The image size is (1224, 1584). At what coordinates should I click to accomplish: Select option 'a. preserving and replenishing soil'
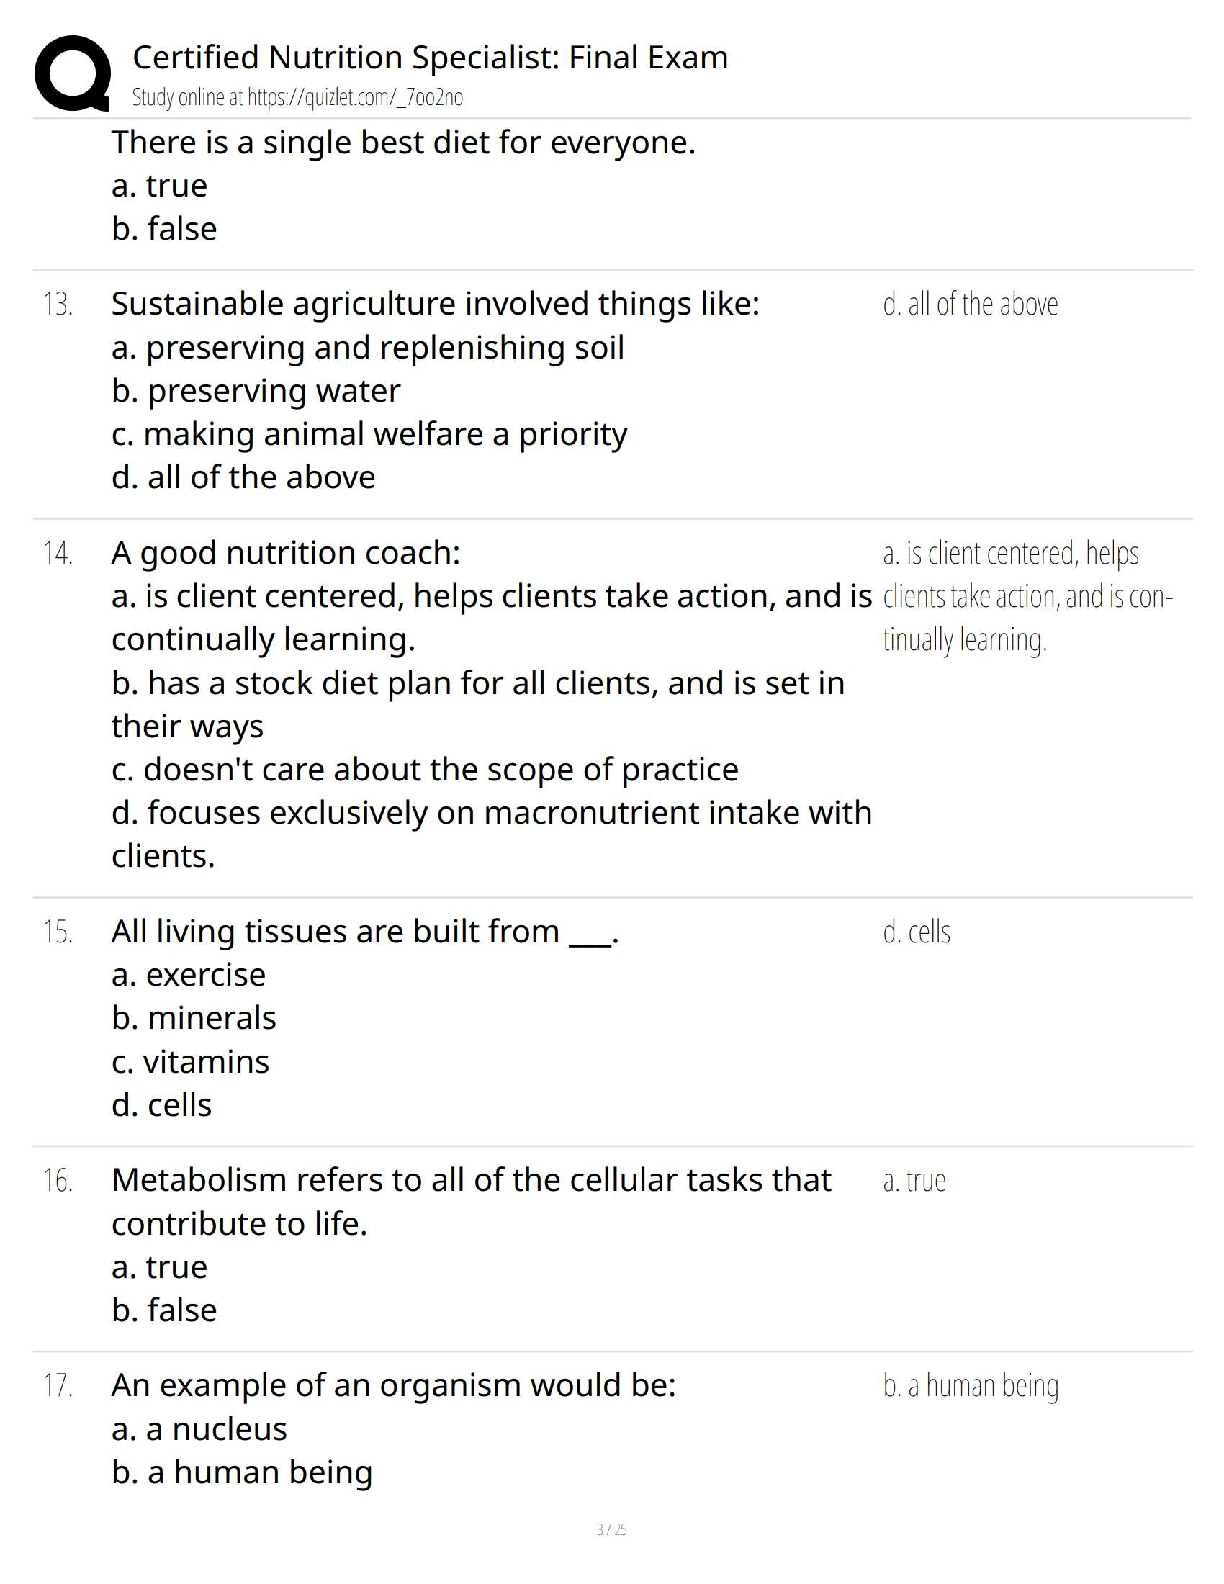pos(368,347)
